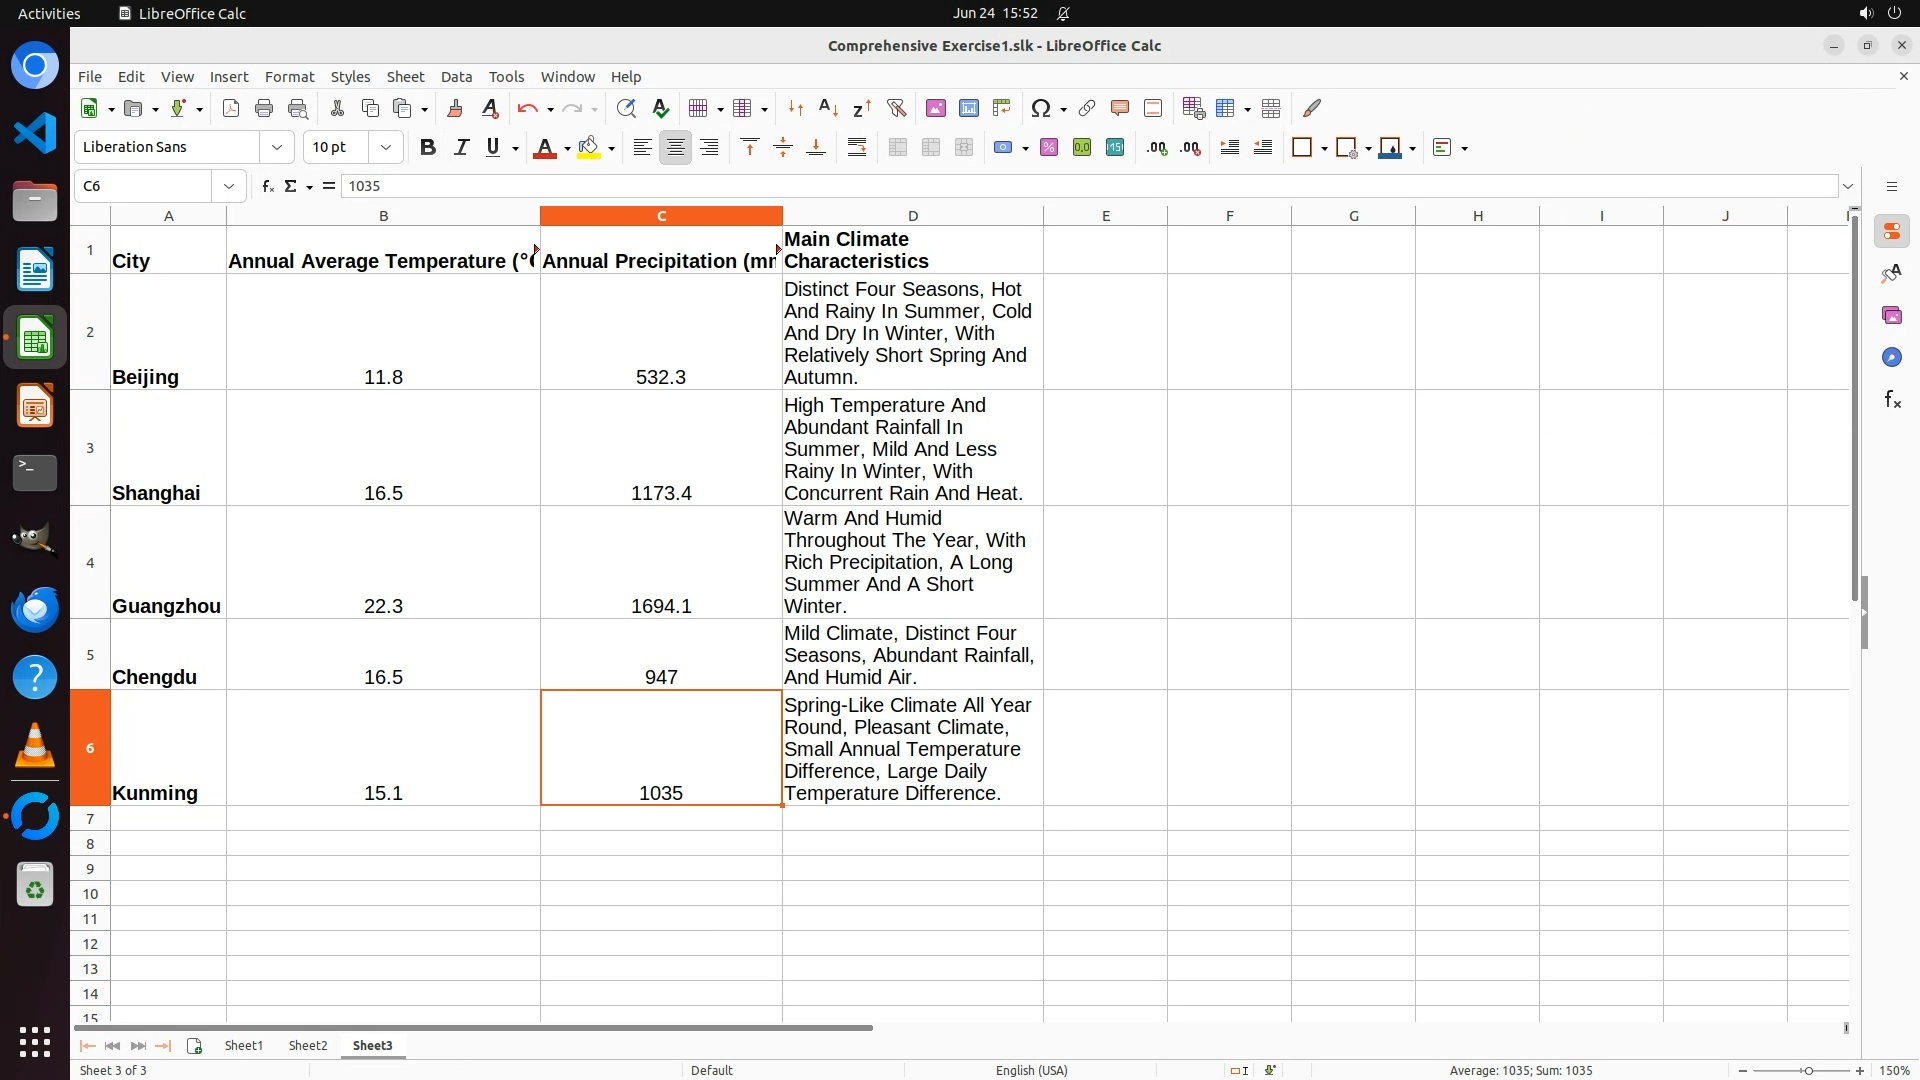Toggle Bold formatting
This screenshot has height=1080, width=1920.
pos(428,148)
